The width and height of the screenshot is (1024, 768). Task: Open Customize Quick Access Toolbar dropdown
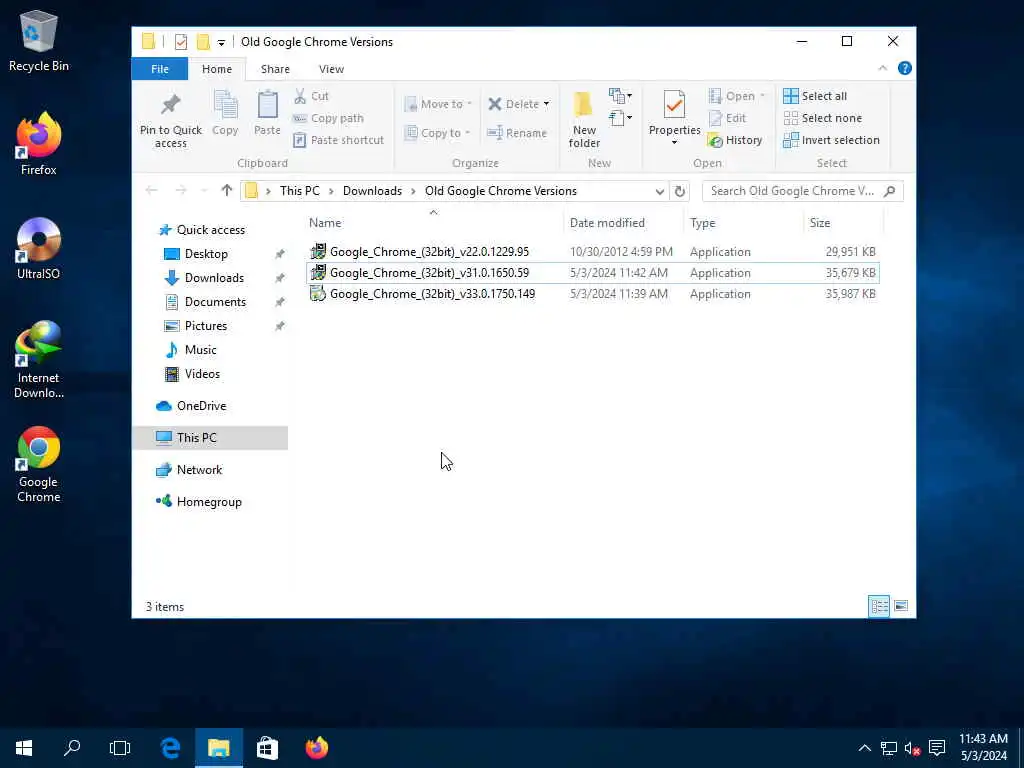pos(221,42)
